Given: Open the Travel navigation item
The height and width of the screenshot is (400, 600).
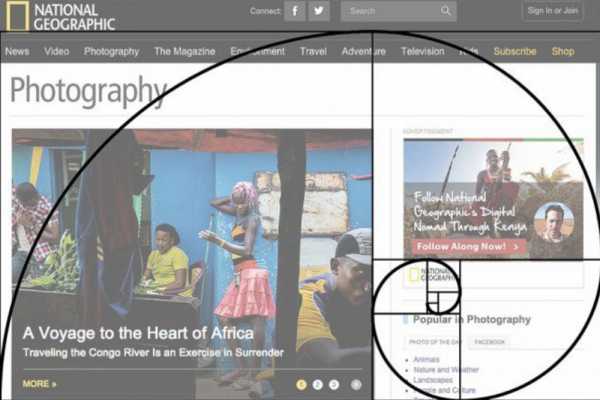Looking at the screenshot, I should click(313, 51).
